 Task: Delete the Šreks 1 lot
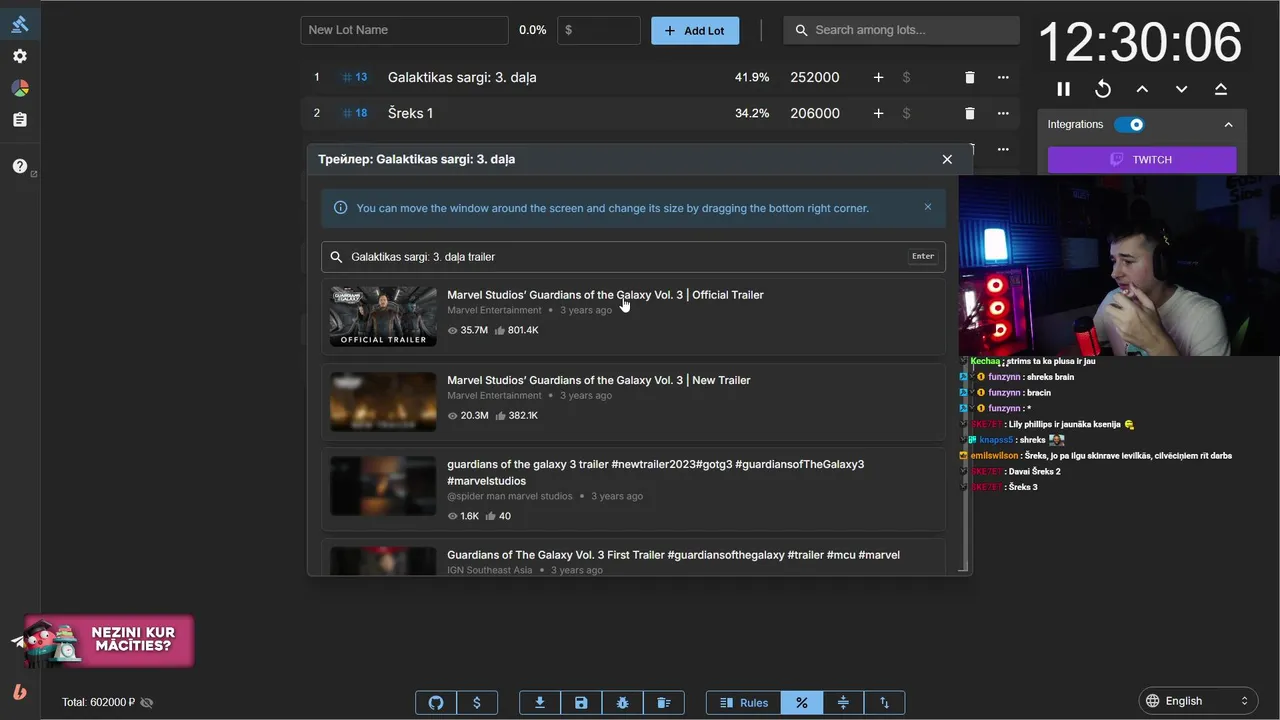969,113
